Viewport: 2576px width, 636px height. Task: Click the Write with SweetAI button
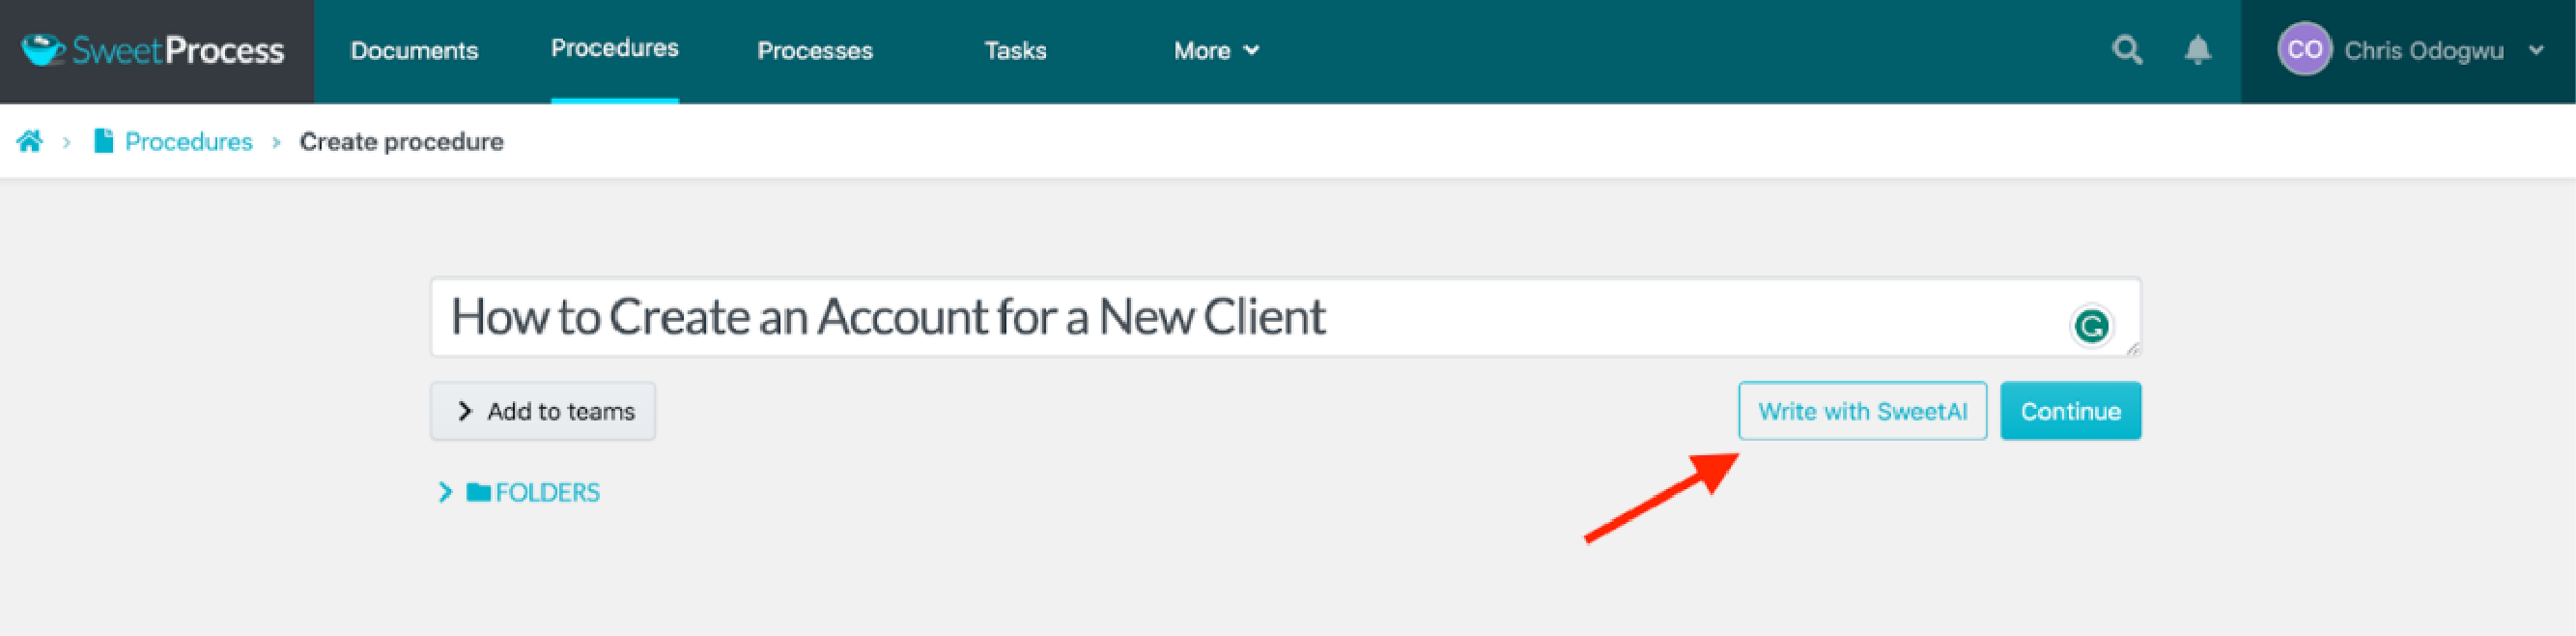(1862, 411)
